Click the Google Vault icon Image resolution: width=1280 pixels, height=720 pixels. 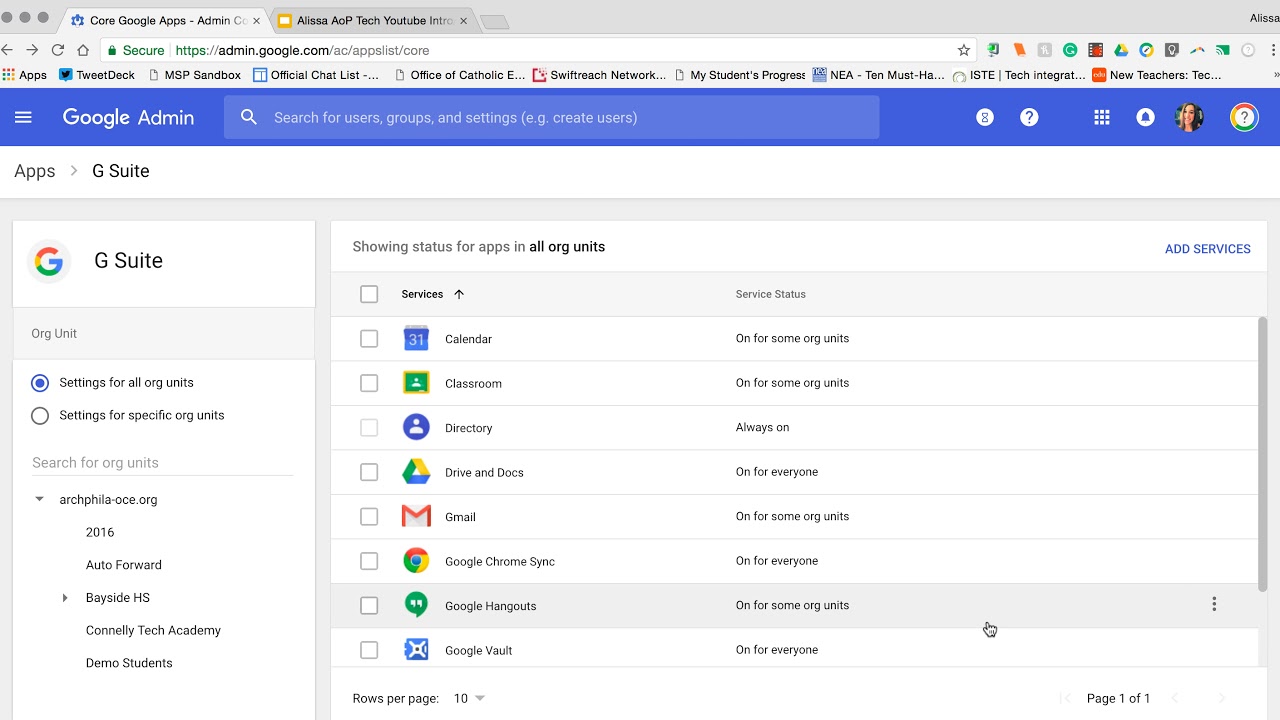point(416,650)
